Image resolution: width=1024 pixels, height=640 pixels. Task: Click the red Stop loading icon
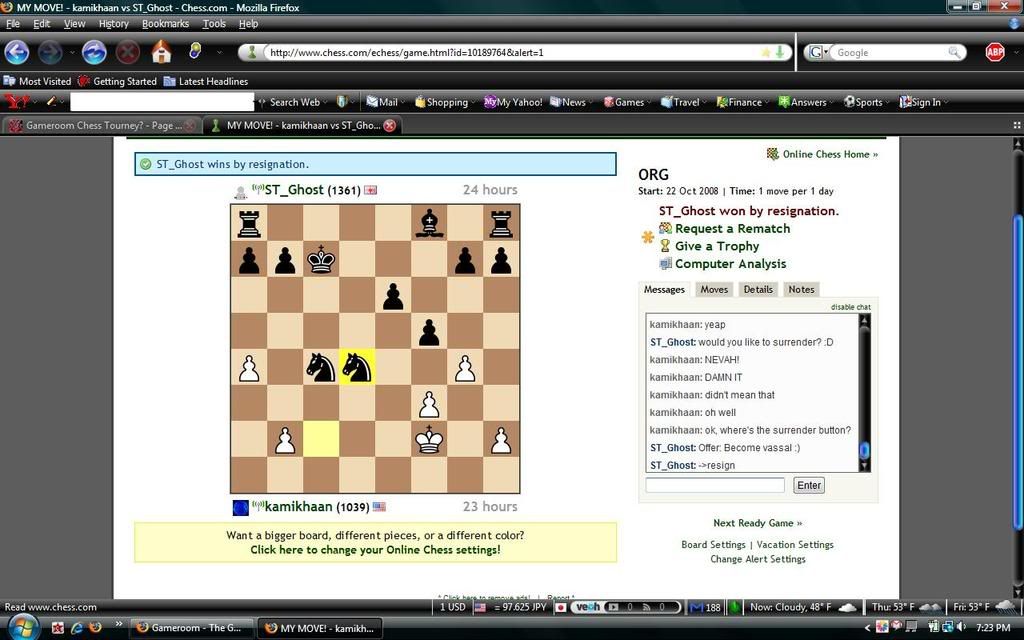tap(128, 52)
